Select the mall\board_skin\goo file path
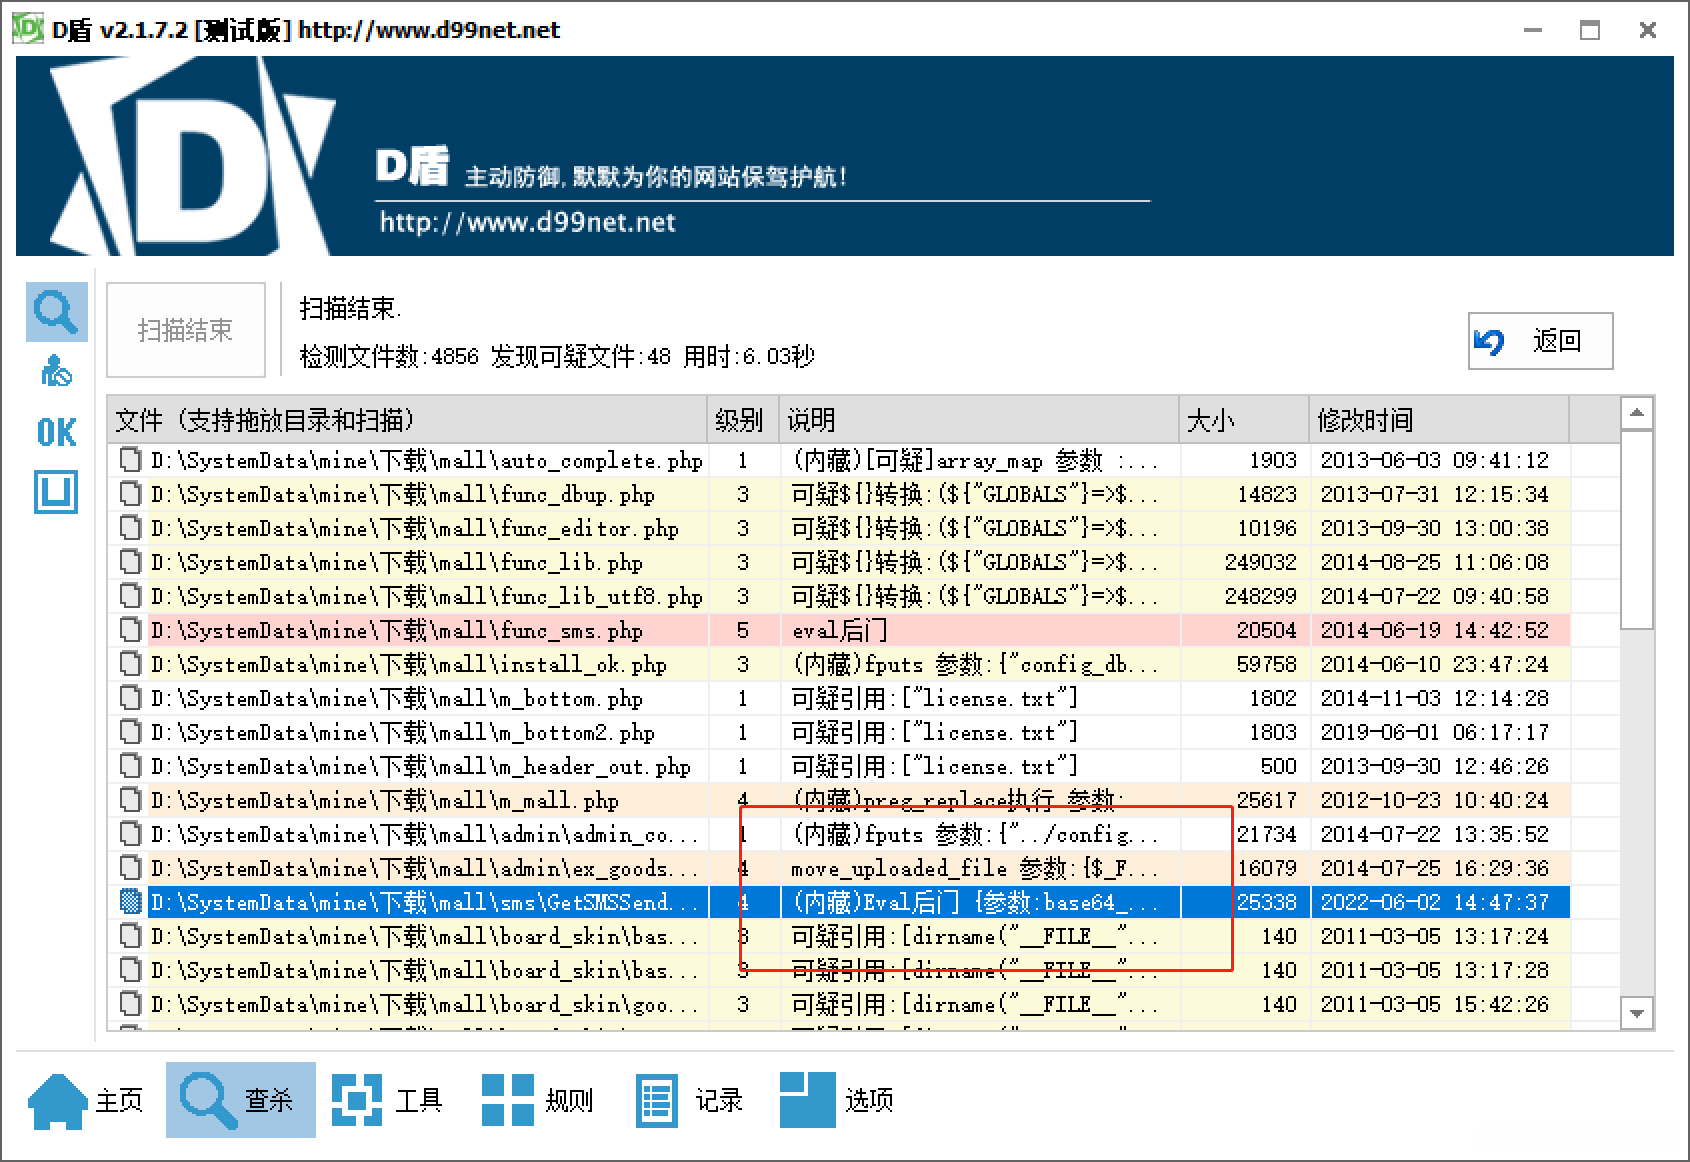1690x1162 pixels. coord(425,1004)
